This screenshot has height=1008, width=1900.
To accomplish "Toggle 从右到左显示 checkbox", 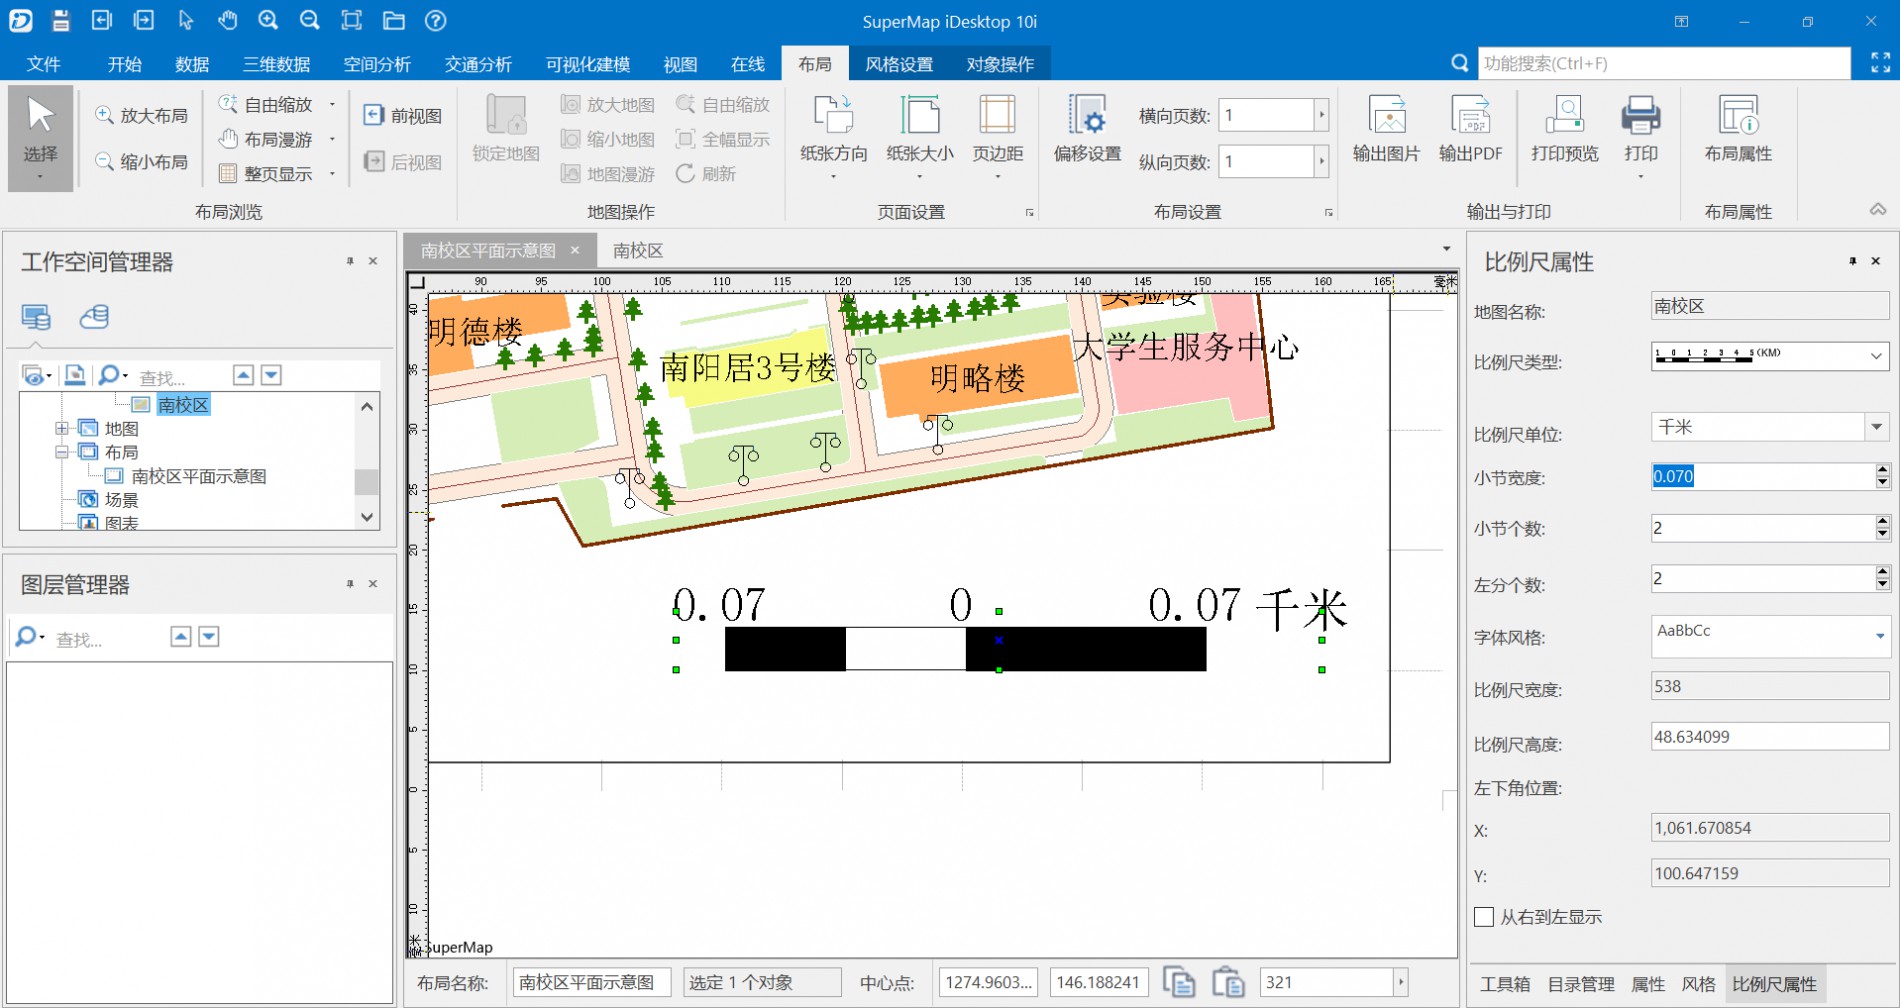I will pyautogui.click(x=1484, y=917).
